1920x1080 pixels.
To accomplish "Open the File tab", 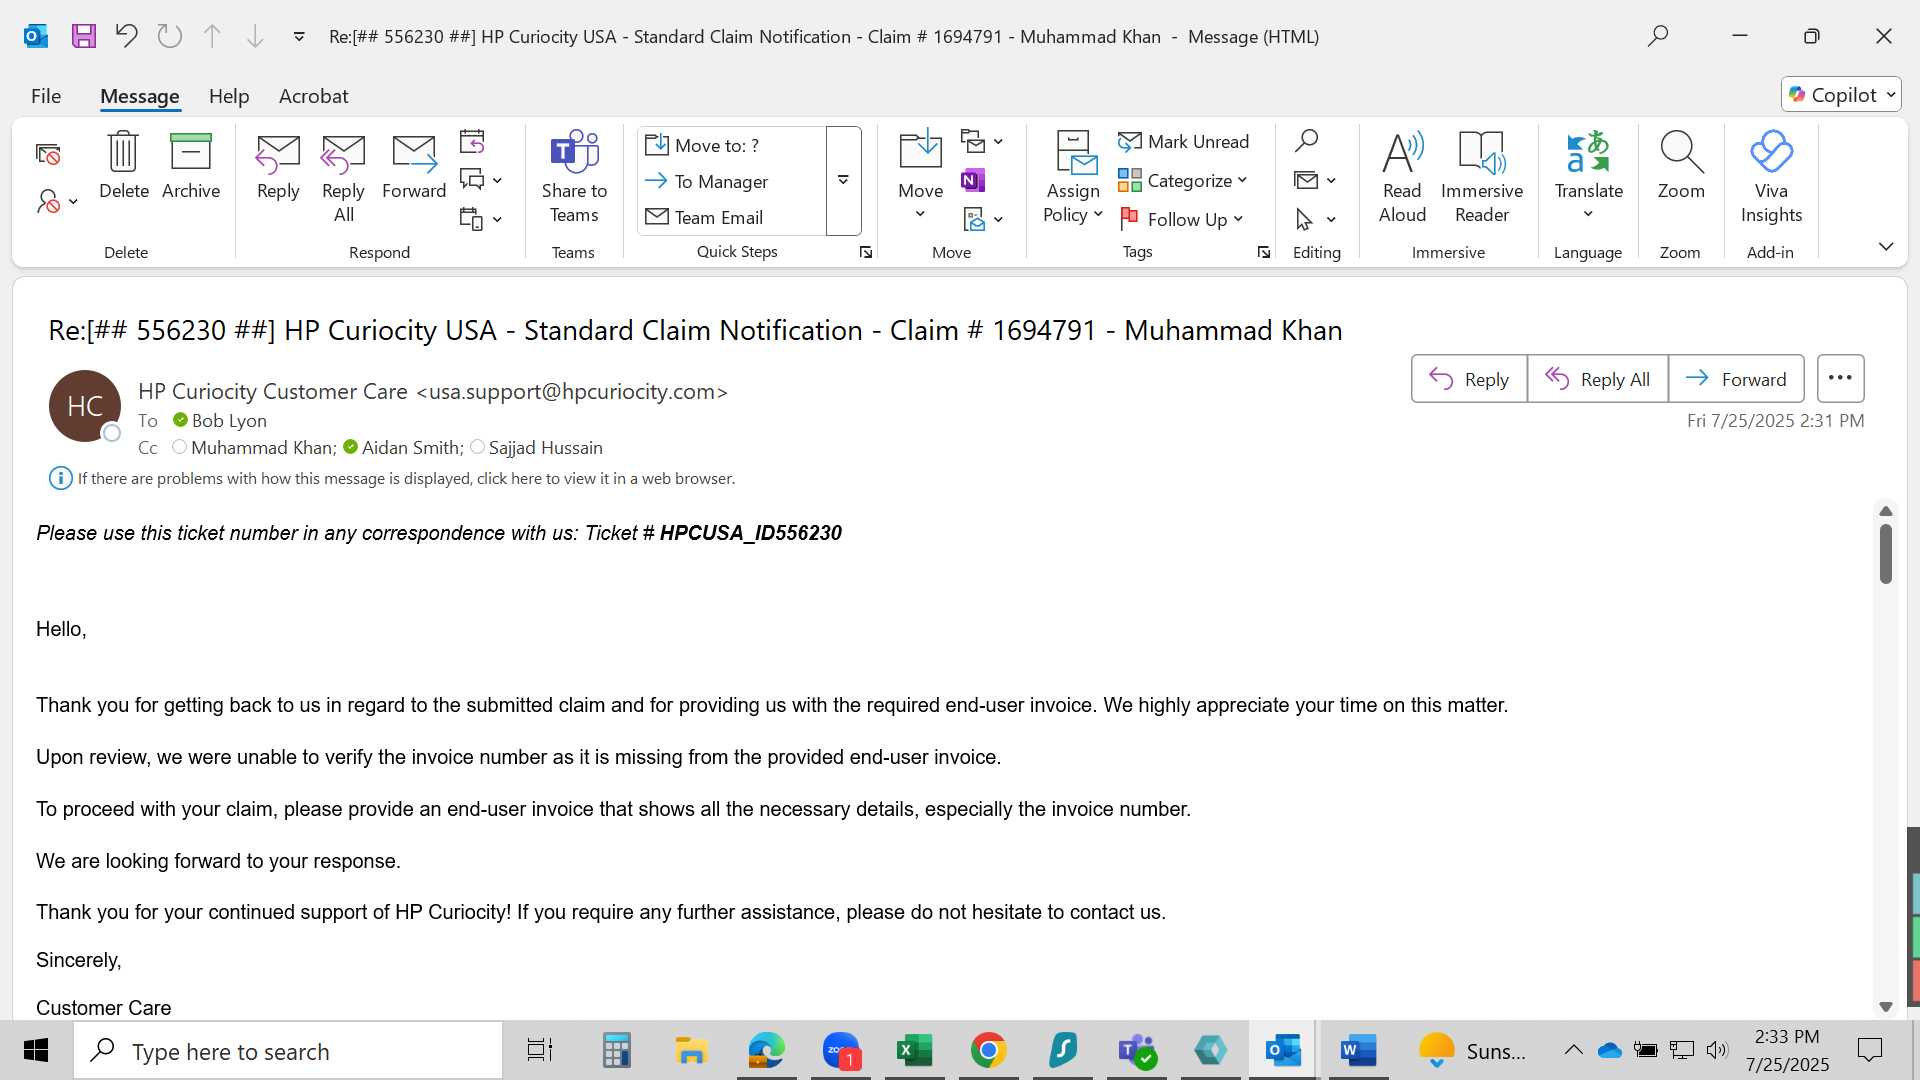I will click(46, 96).
